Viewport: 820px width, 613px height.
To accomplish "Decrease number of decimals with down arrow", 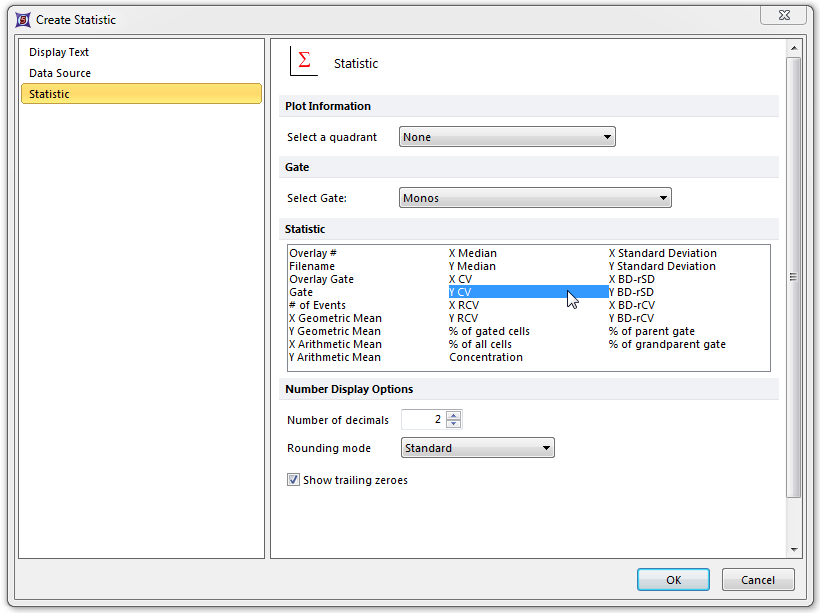I will [454, 424].
